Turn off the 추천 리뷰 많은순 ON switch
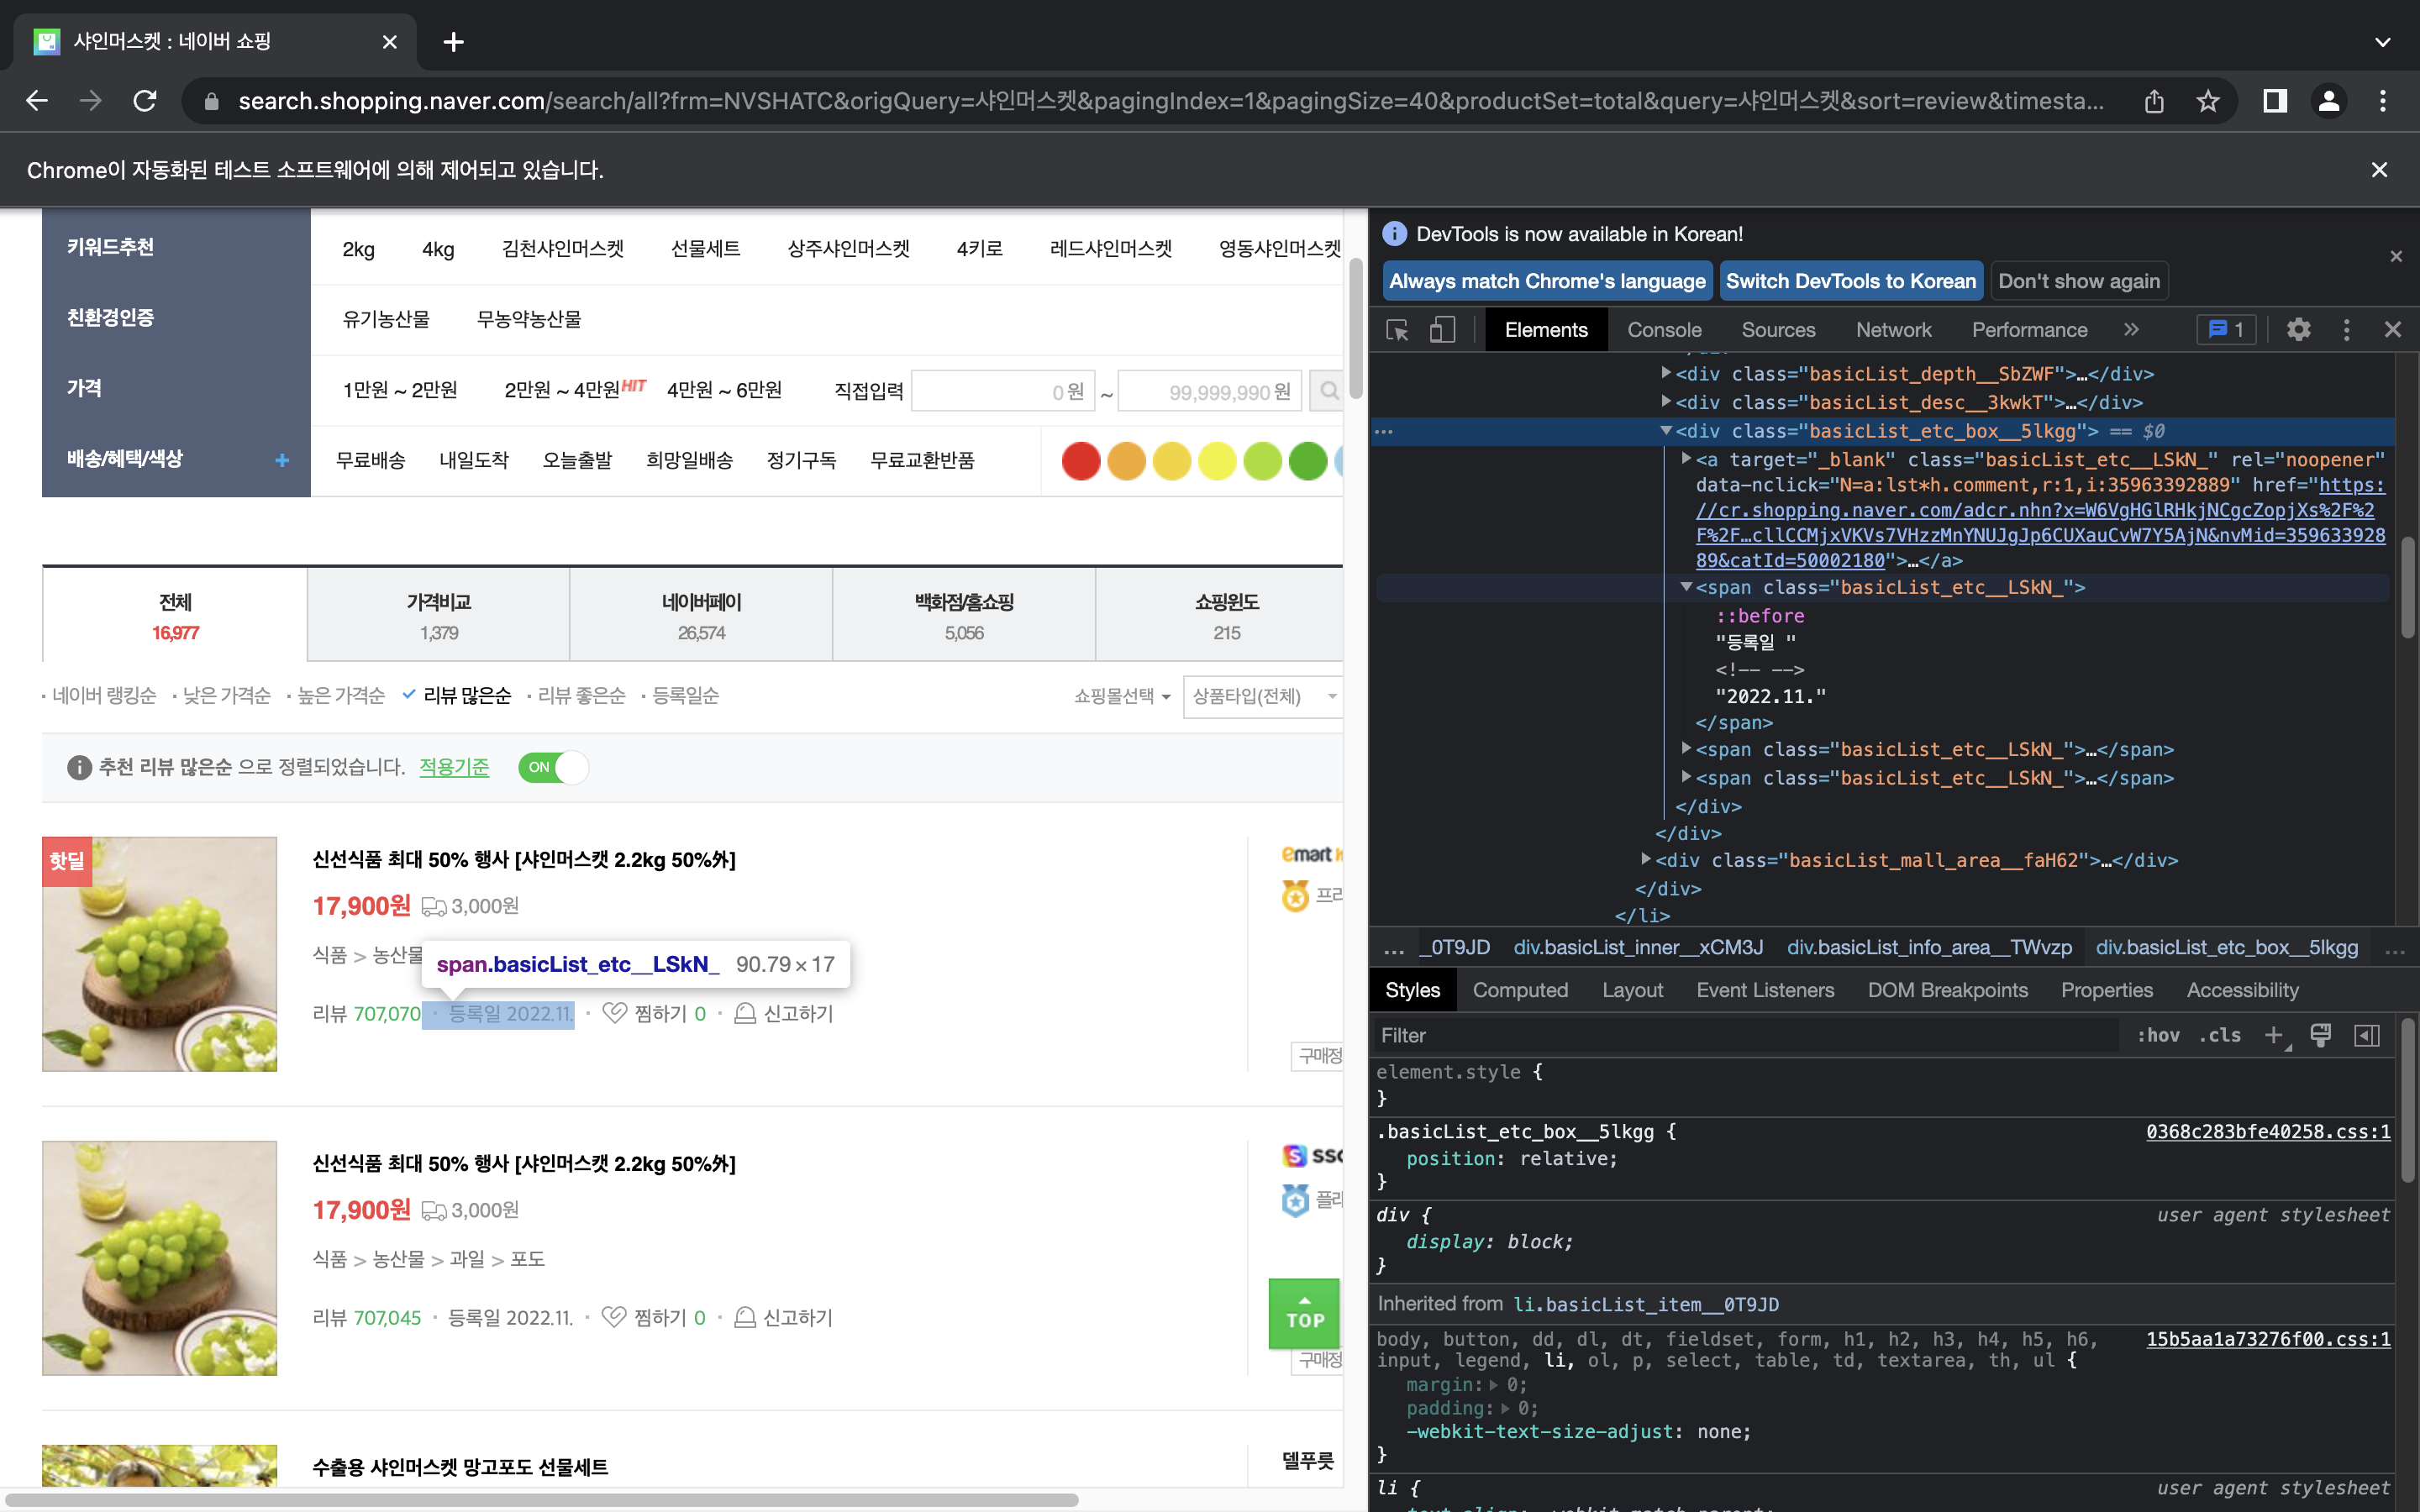2420x1512 pixels. [553, 768]
